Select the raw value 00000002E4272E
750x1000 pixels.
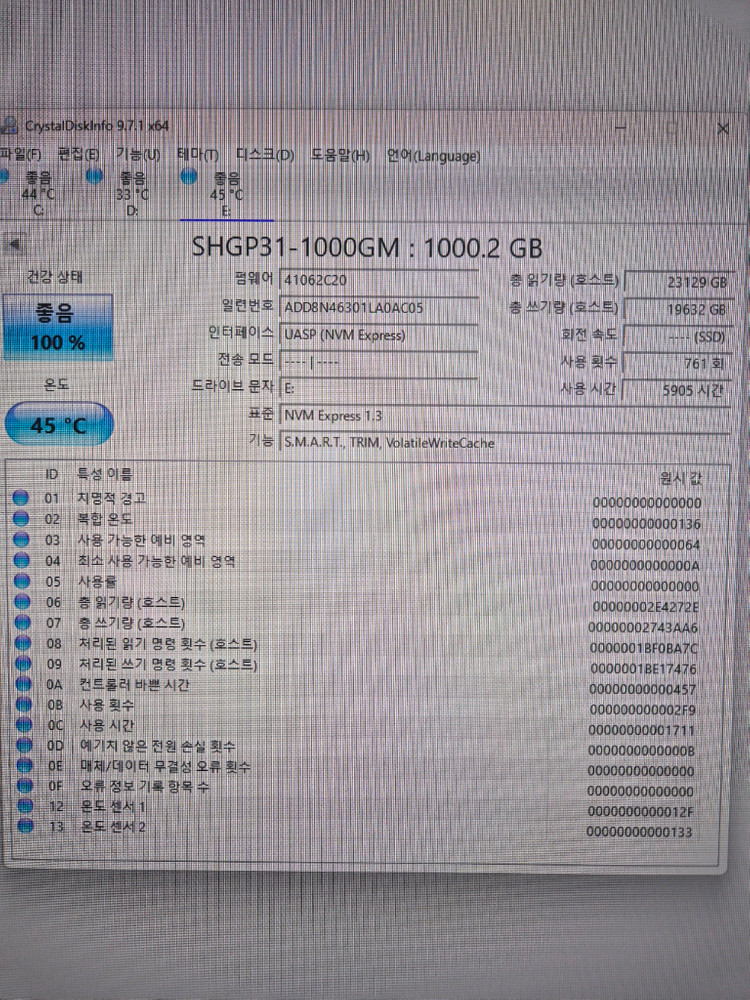click(x=645, y=607)
